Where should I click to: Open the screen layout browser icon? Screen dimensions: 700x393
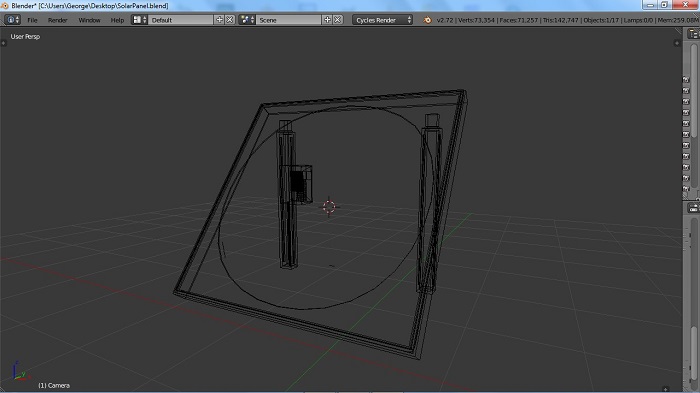[140, 20]
